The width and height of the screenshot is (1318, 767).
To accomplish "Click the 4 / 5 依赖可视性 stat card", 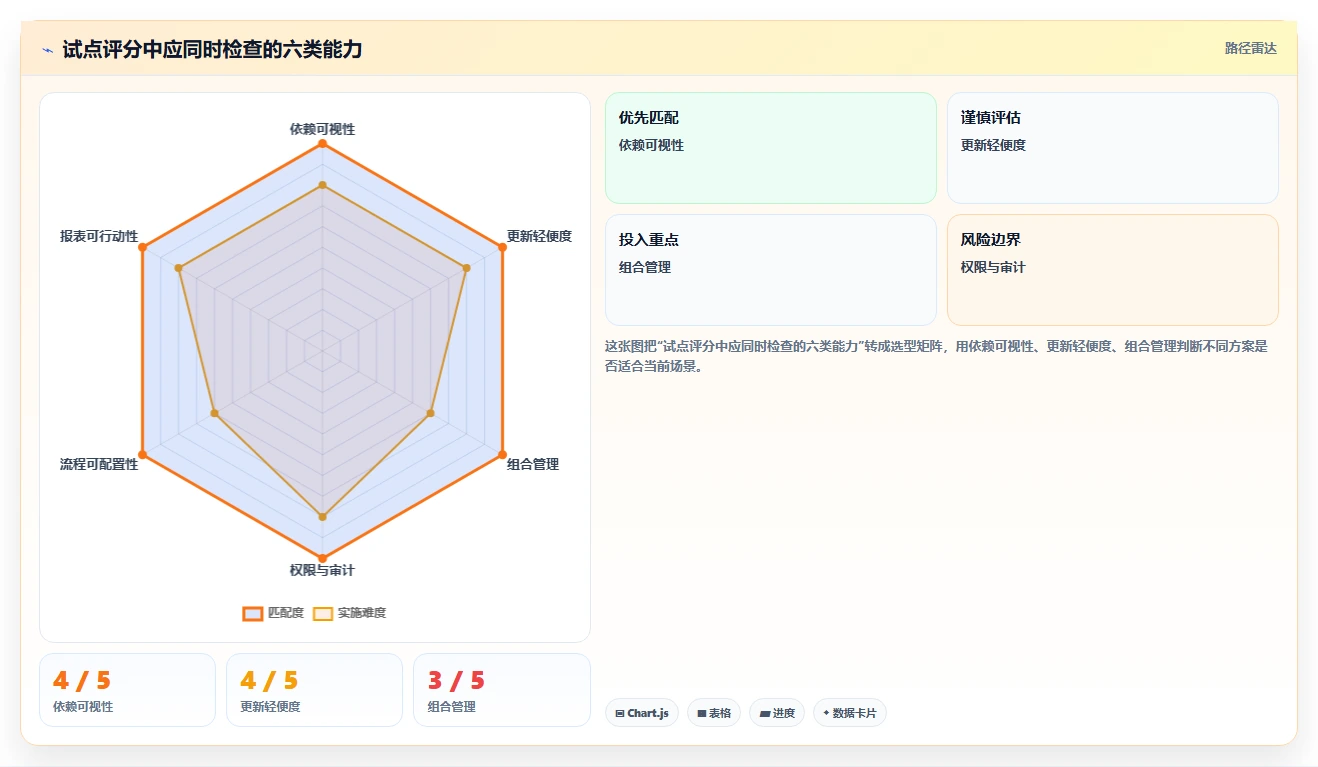I will (x=127, y=690).
